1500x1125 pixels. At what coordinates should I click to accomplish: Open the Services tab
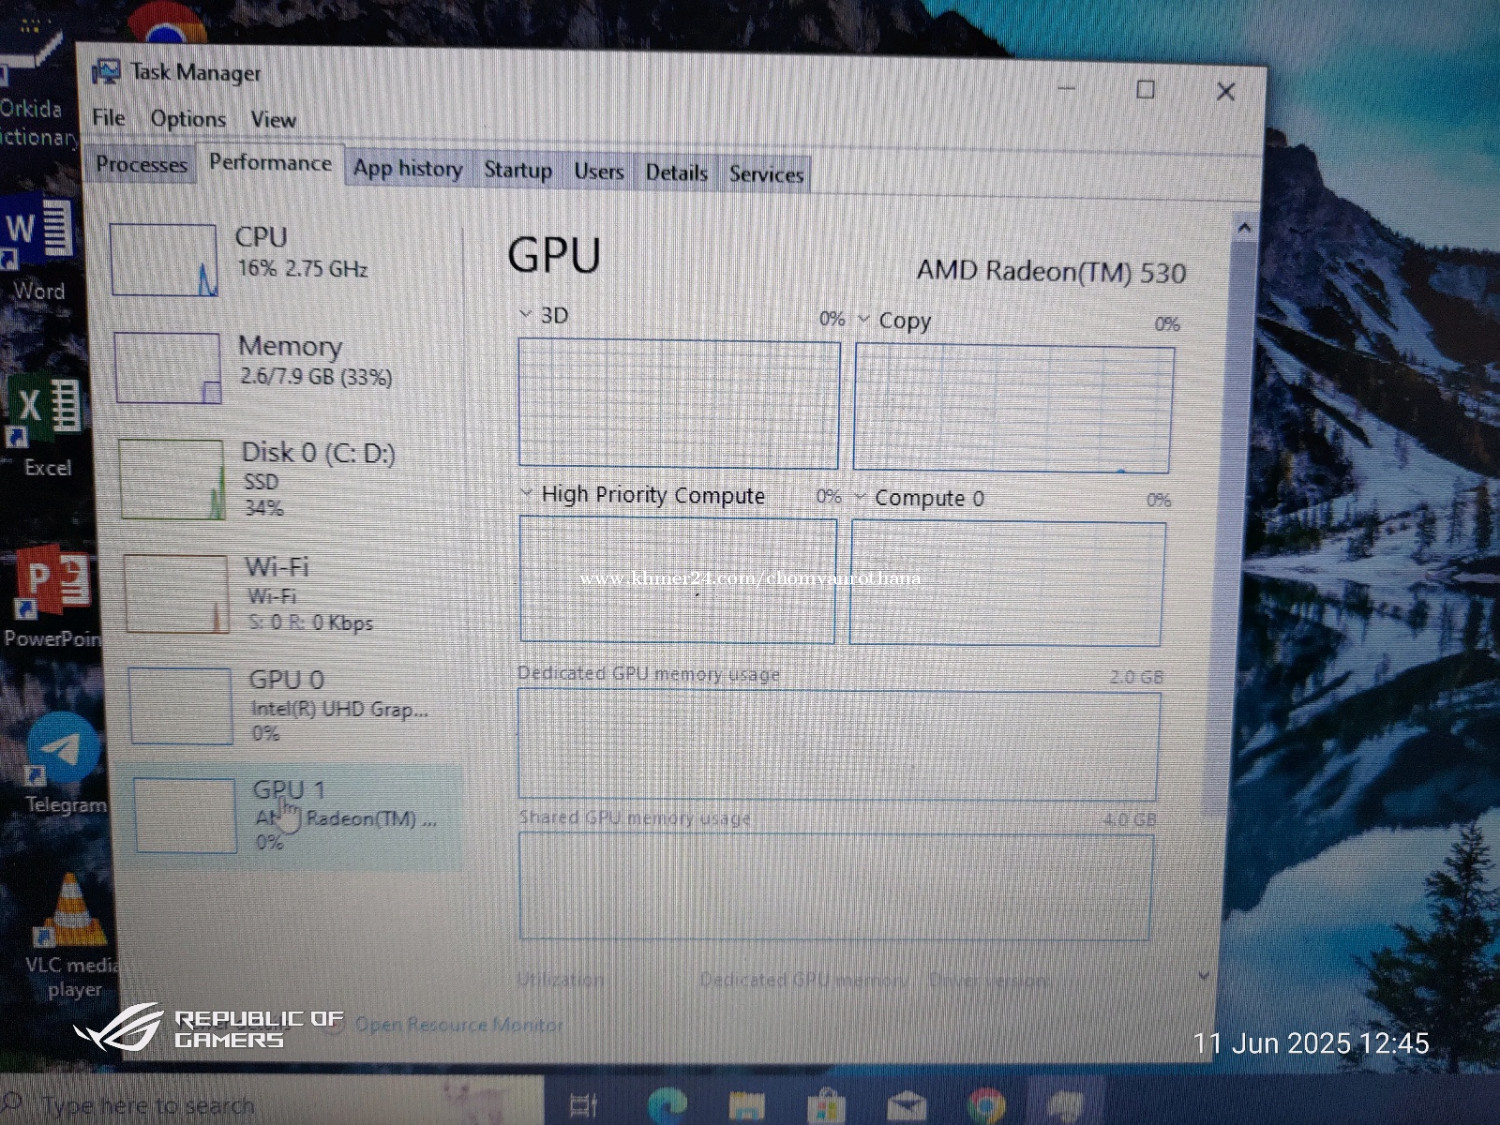pyautogui.click(x=766, y=173)
